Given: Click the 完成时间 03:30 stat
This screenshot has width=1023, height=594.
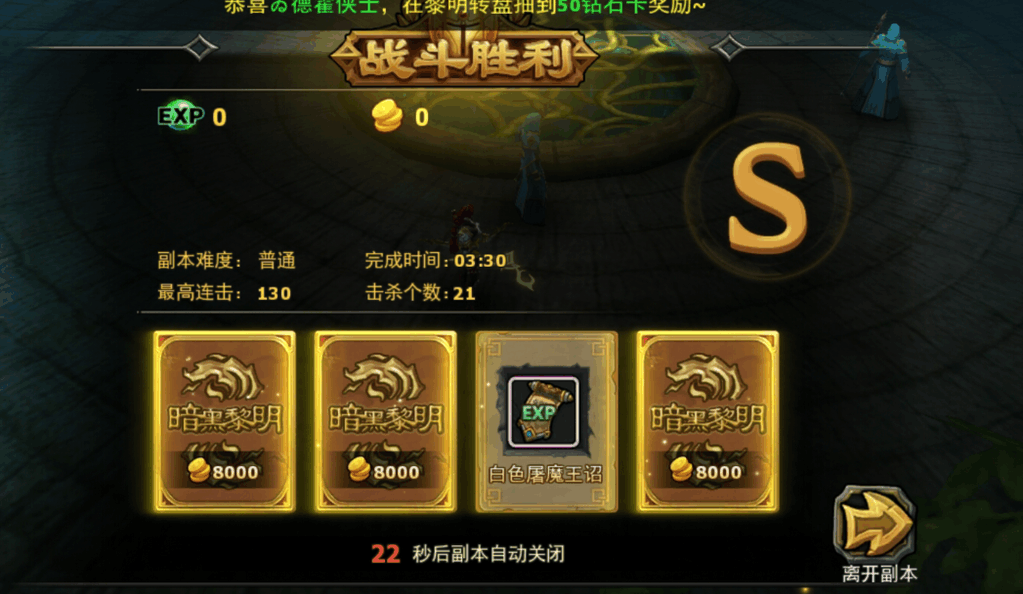Looking at the screenshot, I should pos(436,260).
